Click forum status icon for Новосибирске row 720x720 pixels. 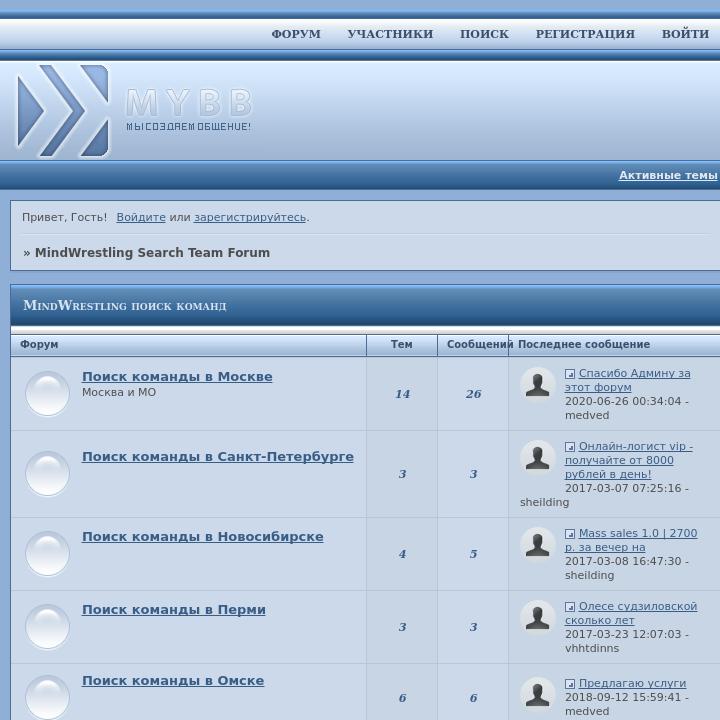coord(47,553)
